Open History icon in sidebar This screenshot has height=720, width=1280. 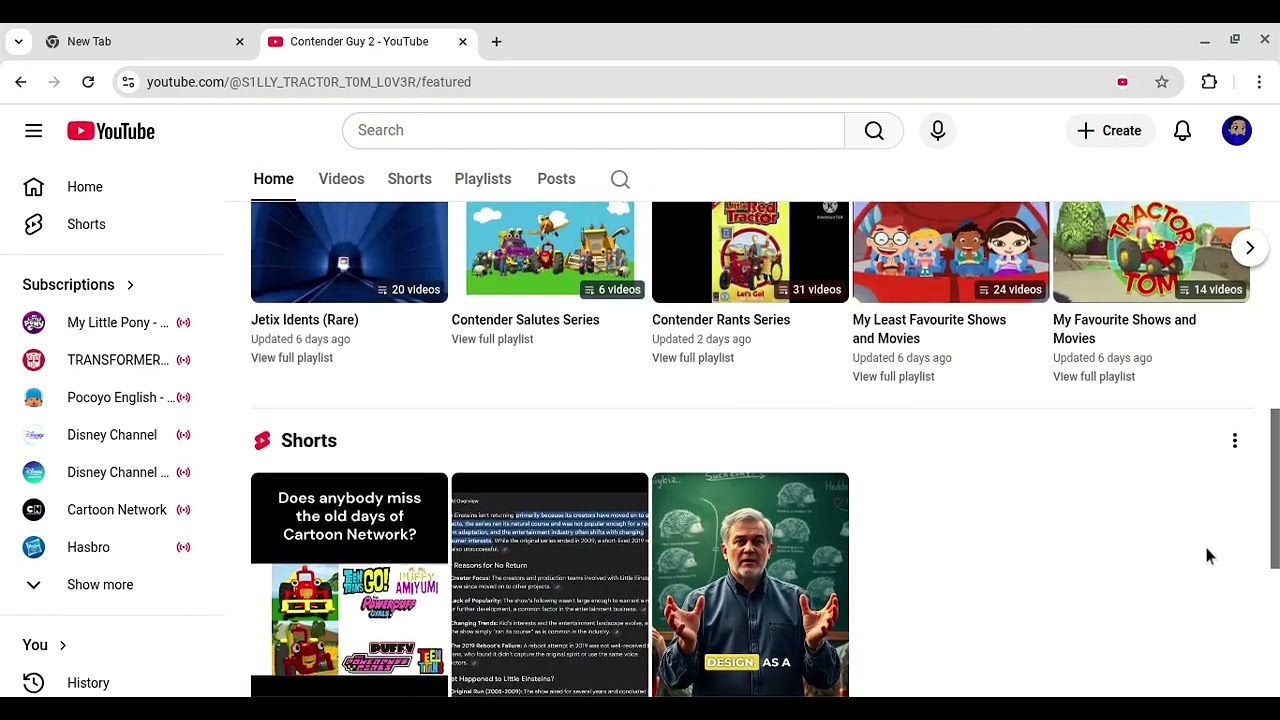(x=34, y=683)
